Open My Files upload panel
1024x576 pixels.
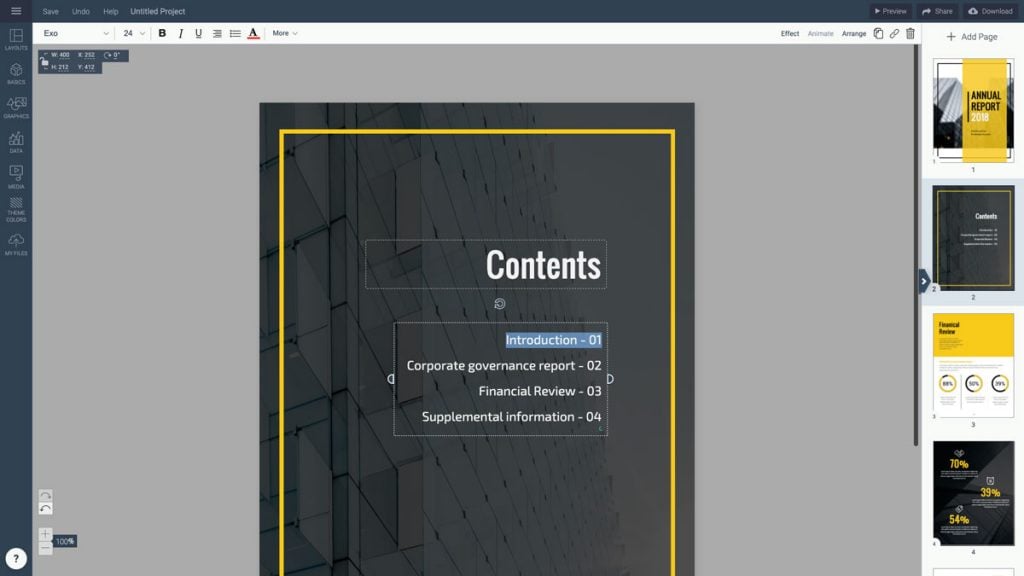(x=15, y=244)
